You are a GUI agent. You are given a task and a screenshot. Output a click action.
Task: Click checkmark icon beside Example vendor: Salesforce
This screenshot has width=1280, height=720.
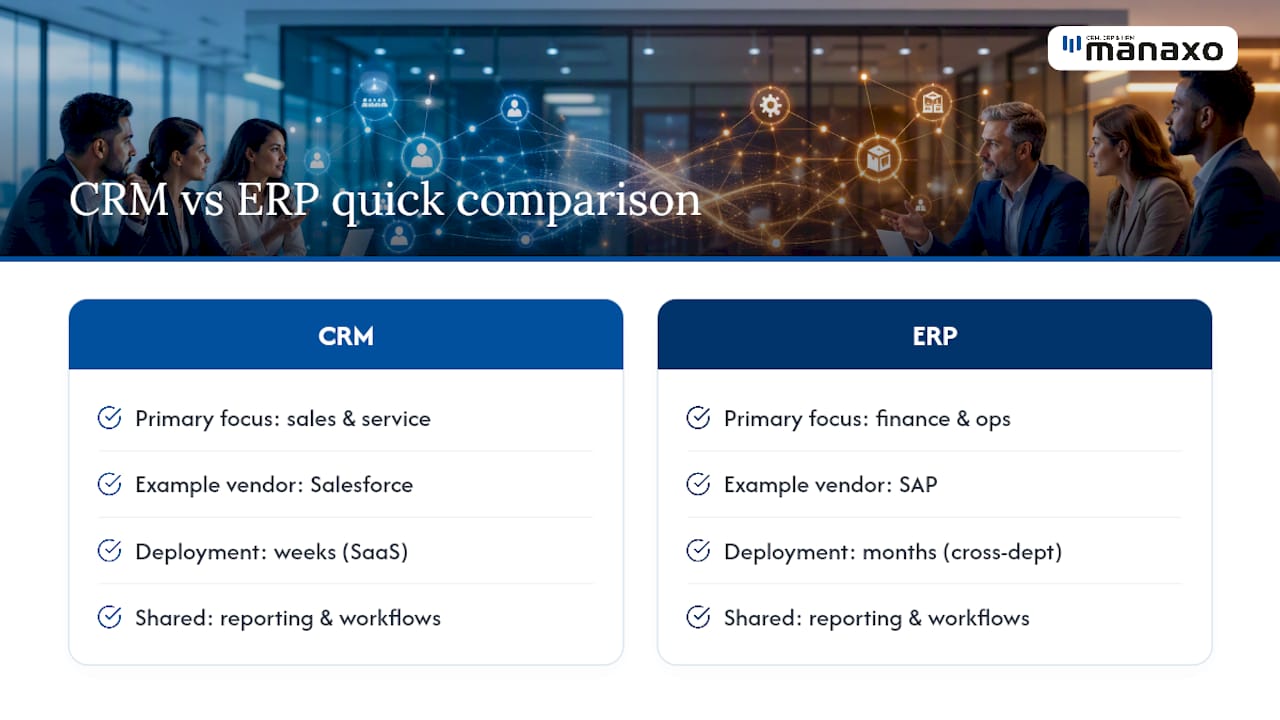pos(109,484)
